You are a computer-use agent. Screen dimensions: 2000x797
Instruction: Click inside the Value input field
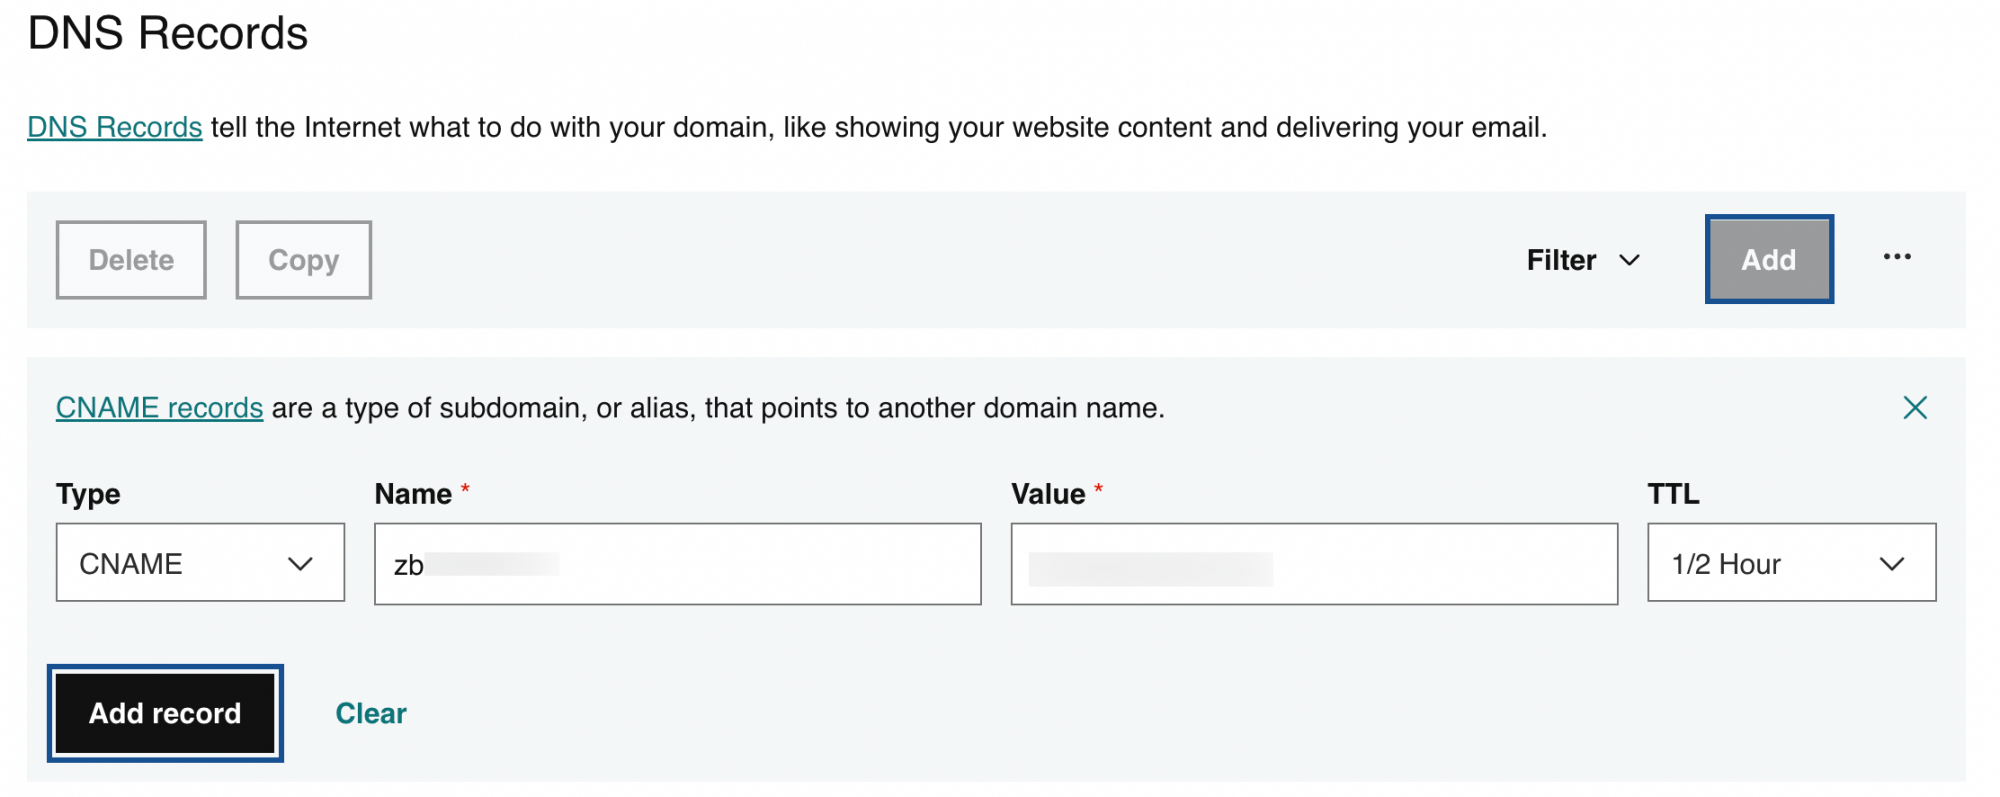(1313, 564)
